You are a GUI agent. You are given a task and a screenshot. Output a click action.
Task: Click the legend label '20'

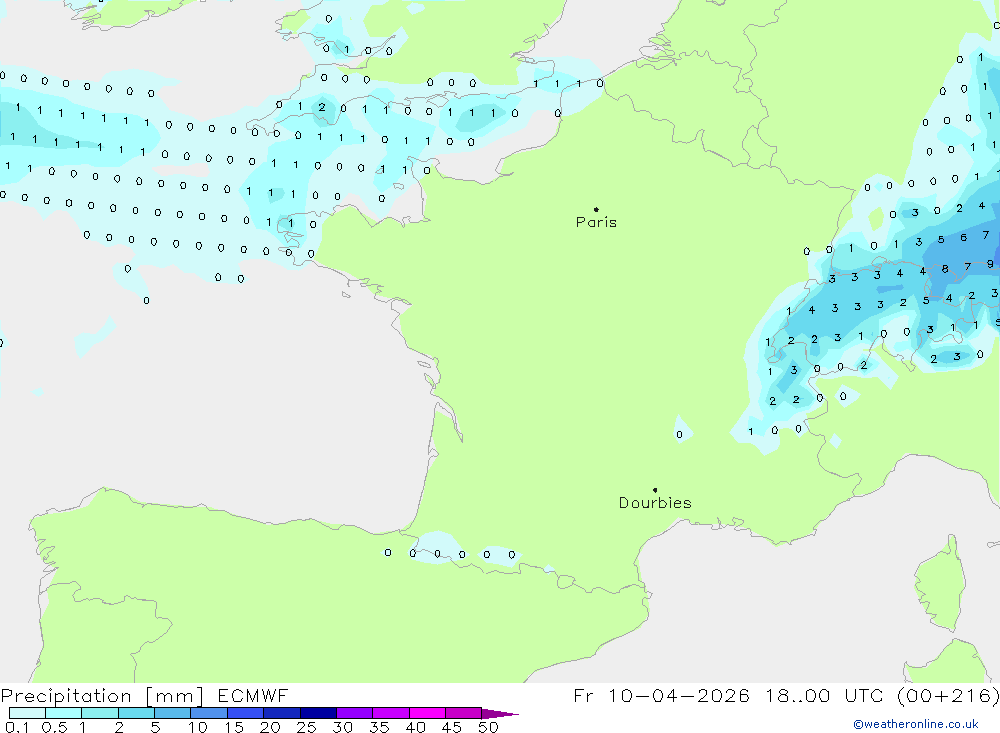click(x=270, y=727)
